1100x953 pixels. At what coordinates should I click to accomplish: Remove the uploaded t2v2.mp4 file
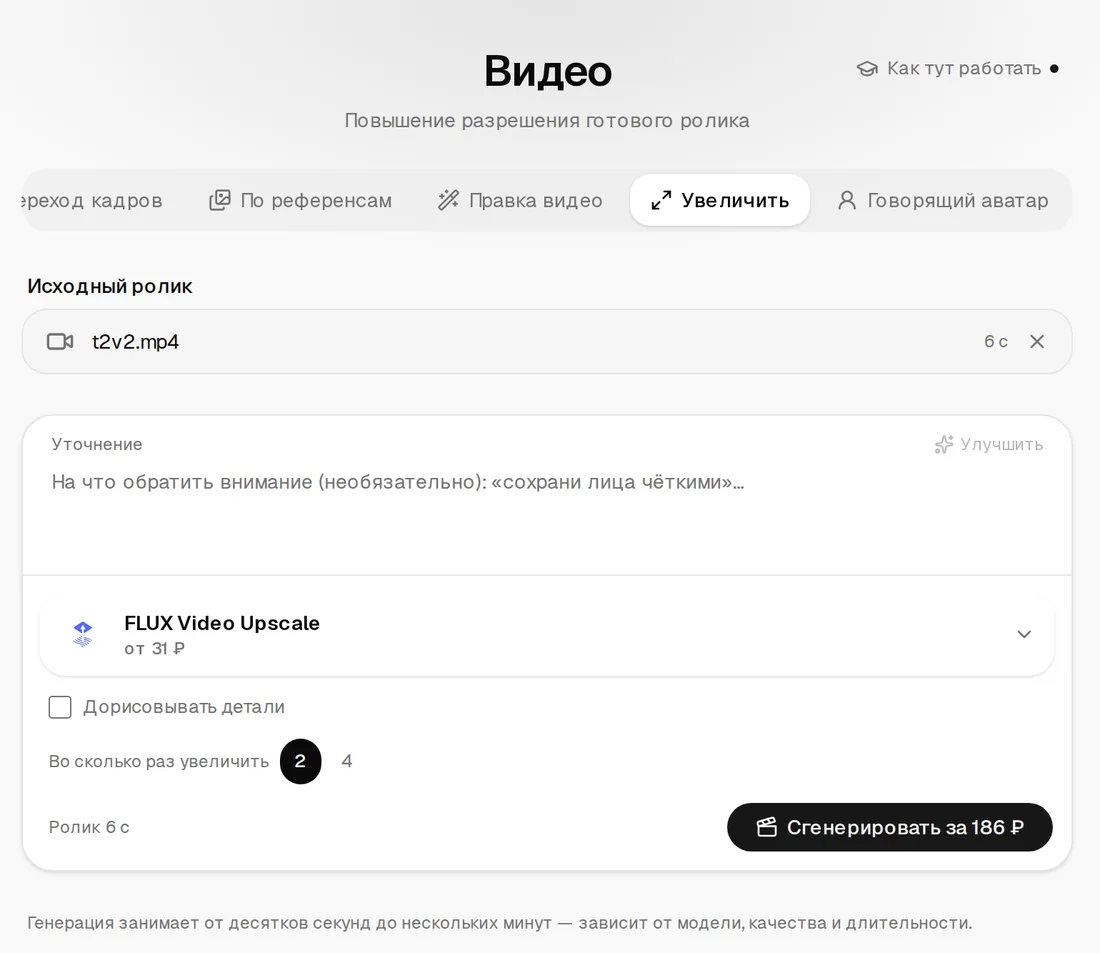(x=1037, y=342)
